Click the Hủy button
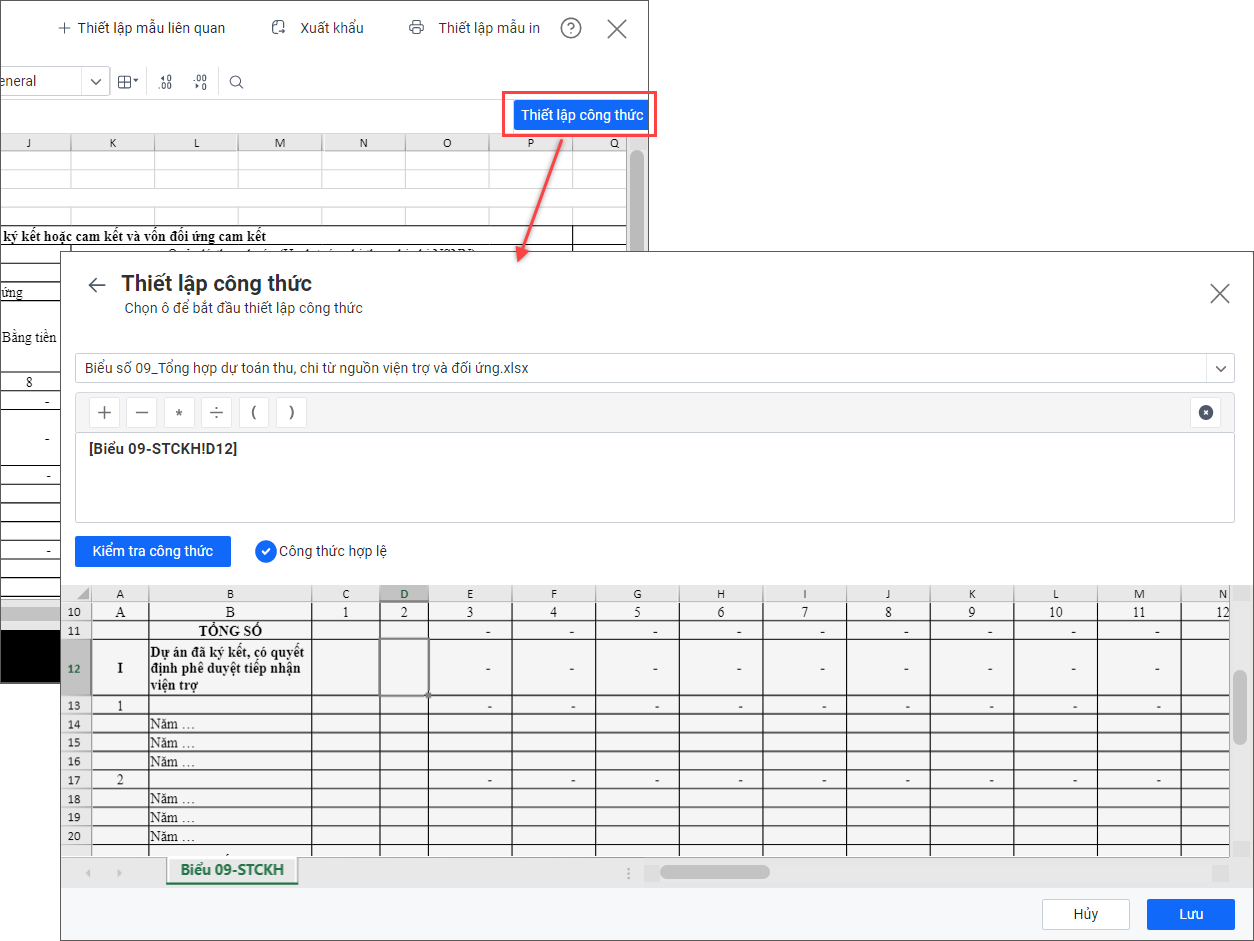The image size is (1254, 941). click(1085, 914)
